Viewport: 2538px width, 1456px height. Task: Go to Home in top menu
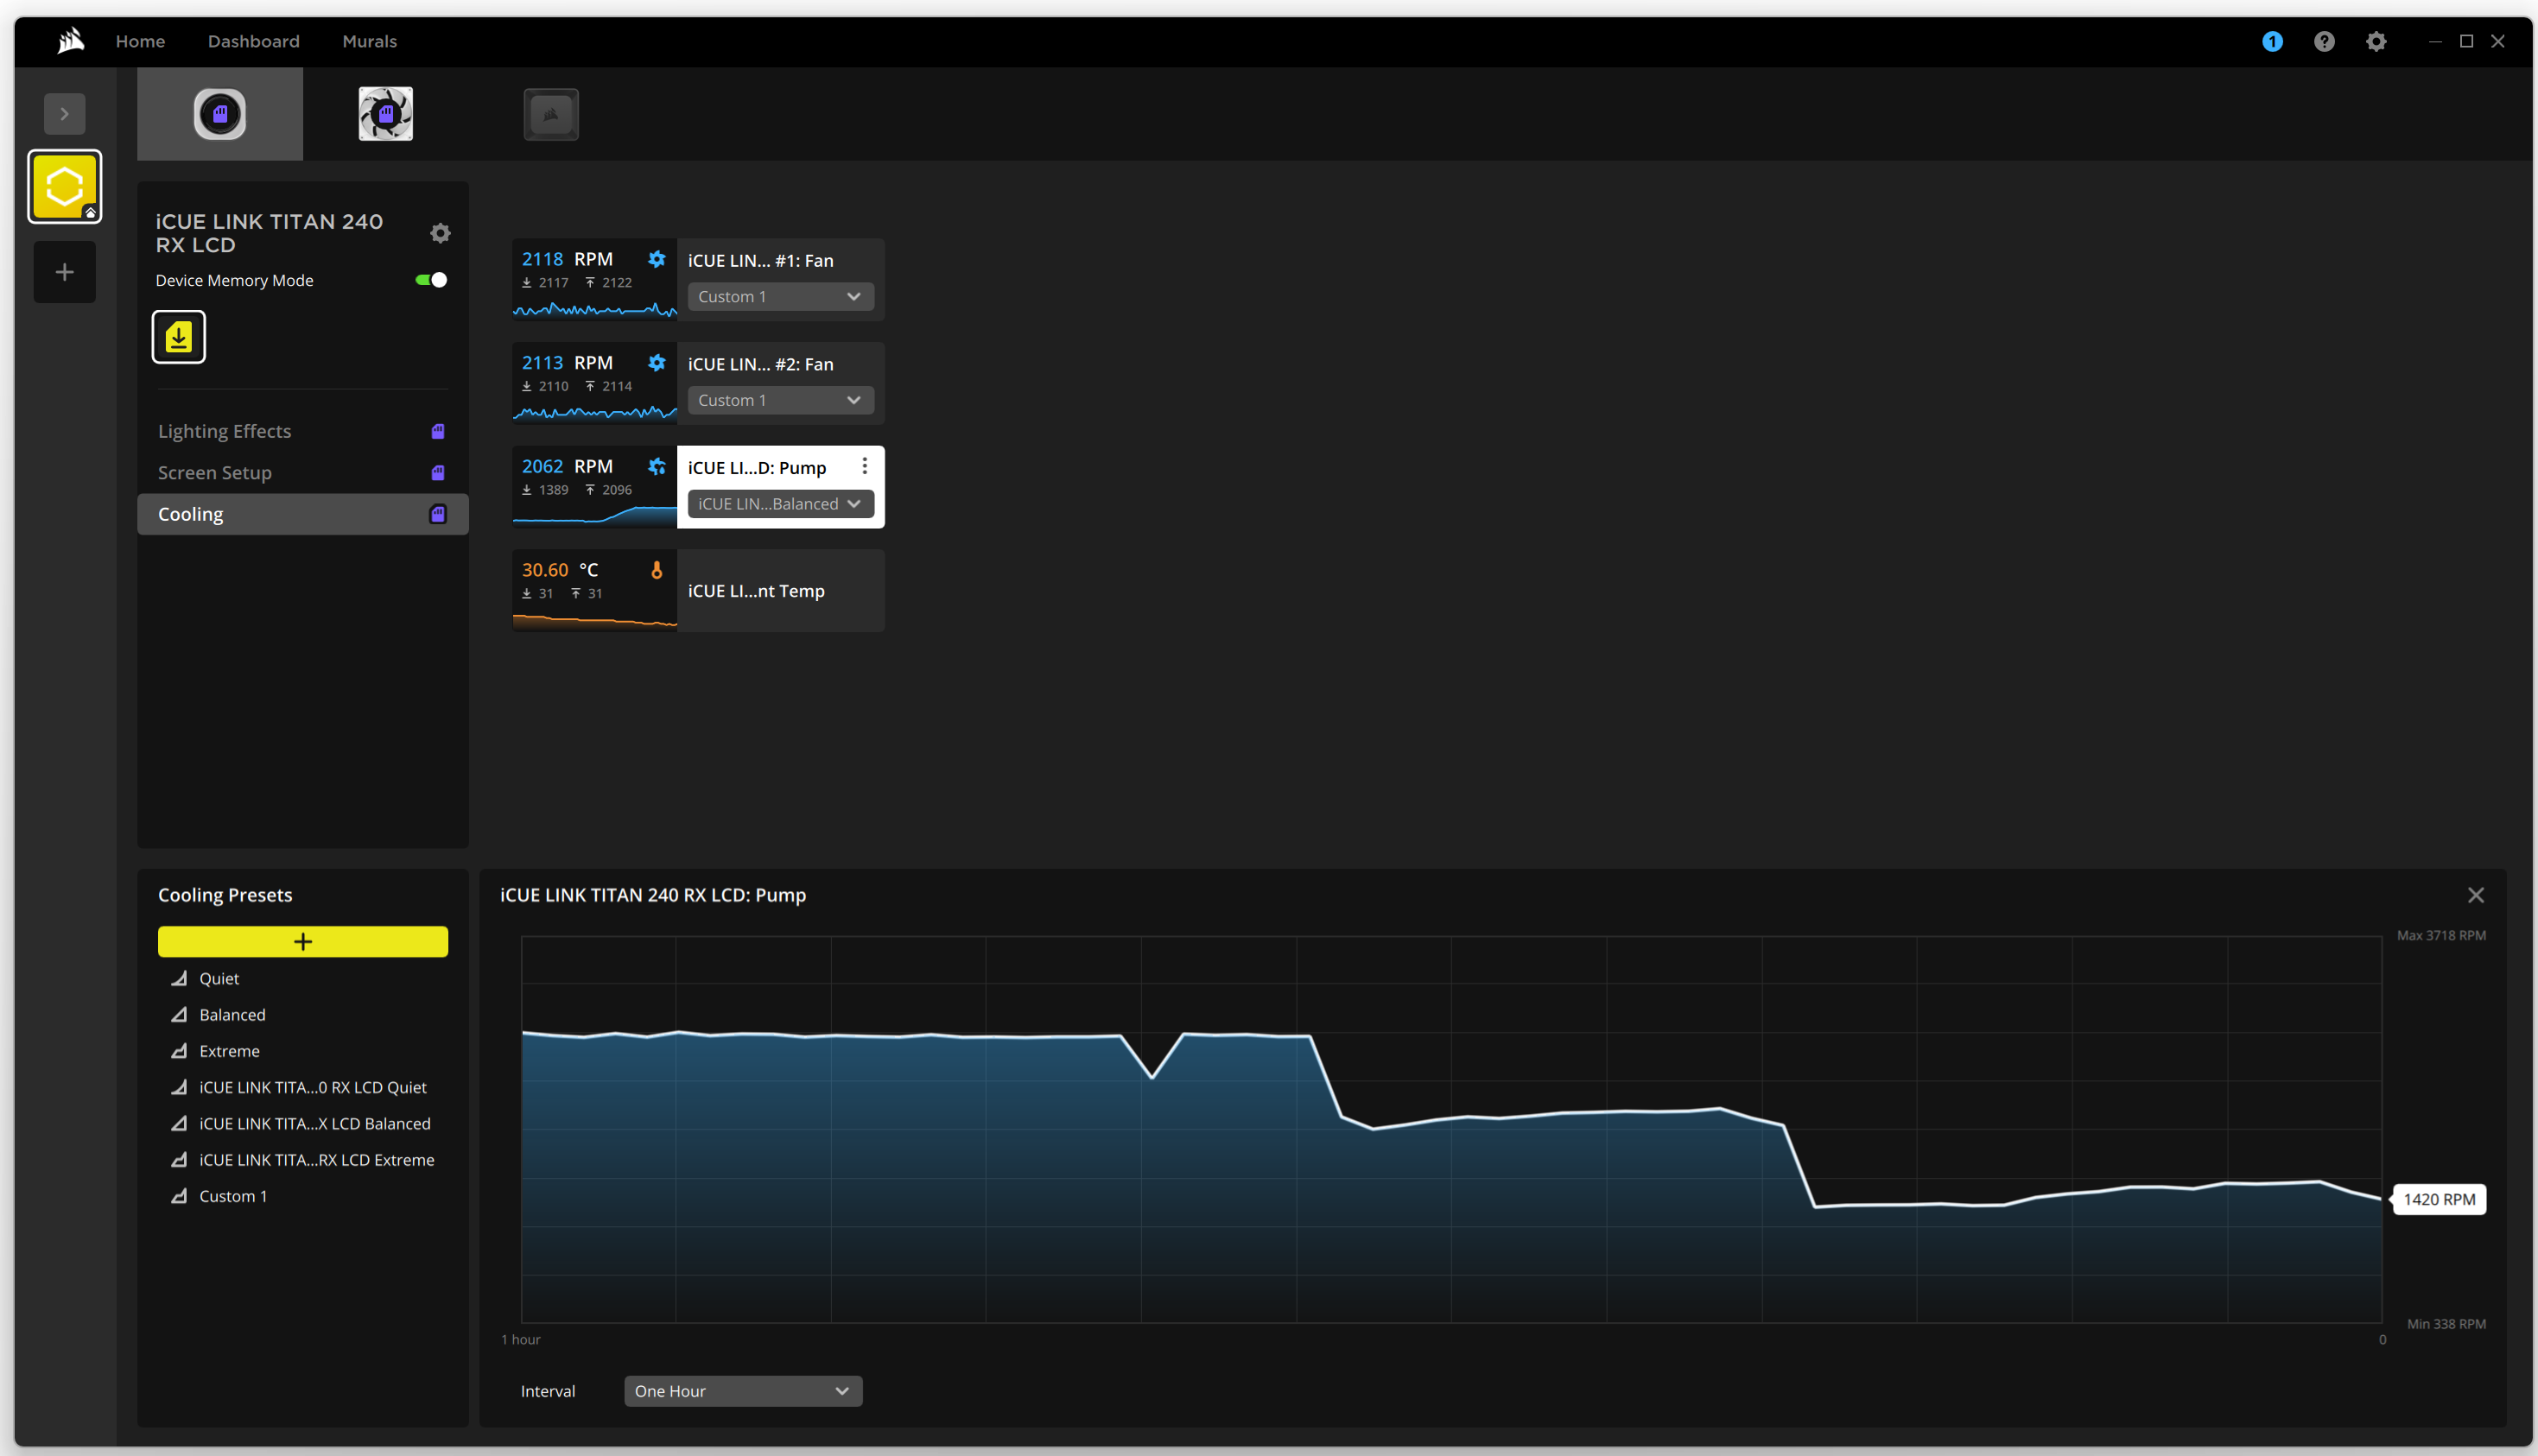pyautogui.click(x=140, y=41)
